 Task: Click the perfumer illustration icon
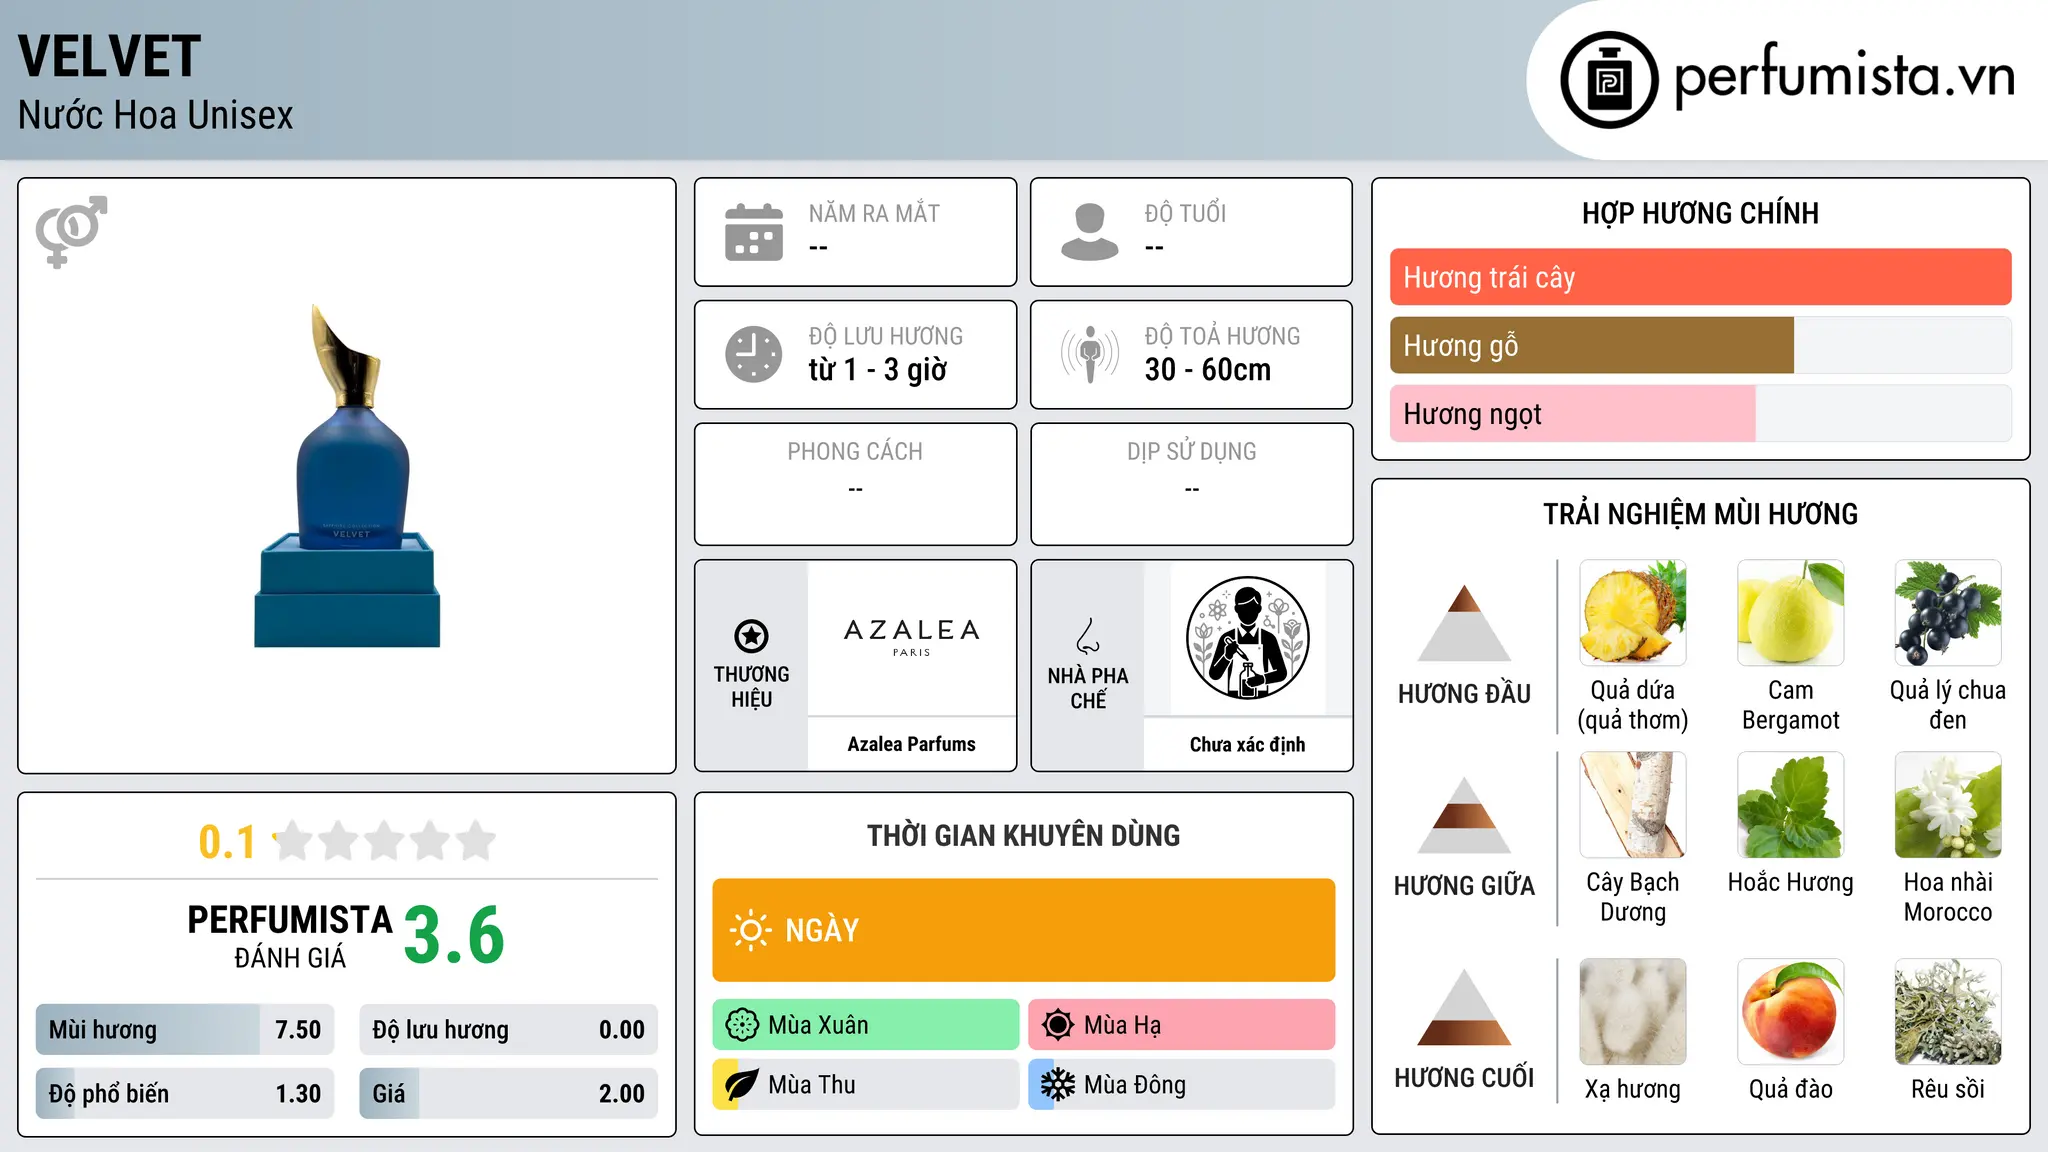coord(1247,638)
